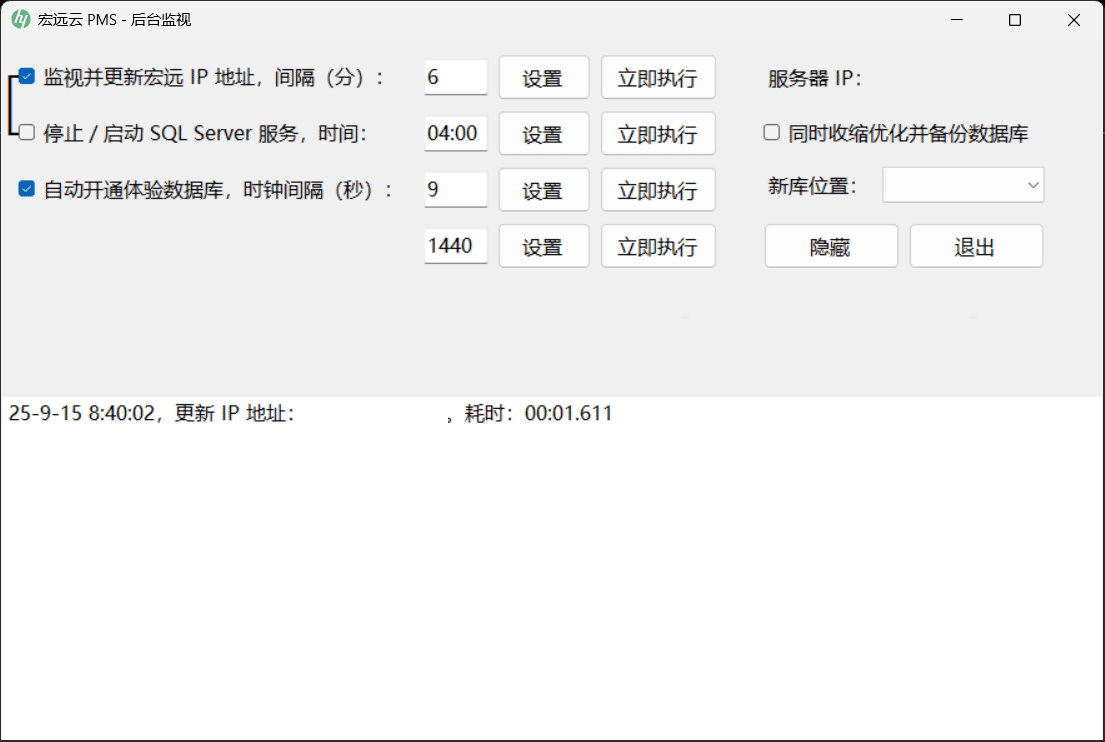Close the 宏远云 PMS window

[x=1073, y=20]
